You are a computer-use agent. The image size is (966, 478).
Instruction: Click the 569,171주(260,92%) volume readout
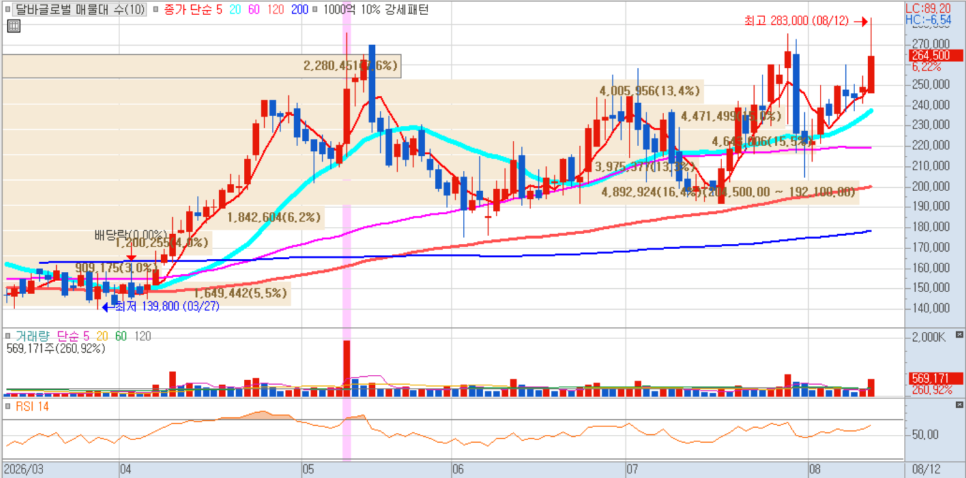(55, 349)
